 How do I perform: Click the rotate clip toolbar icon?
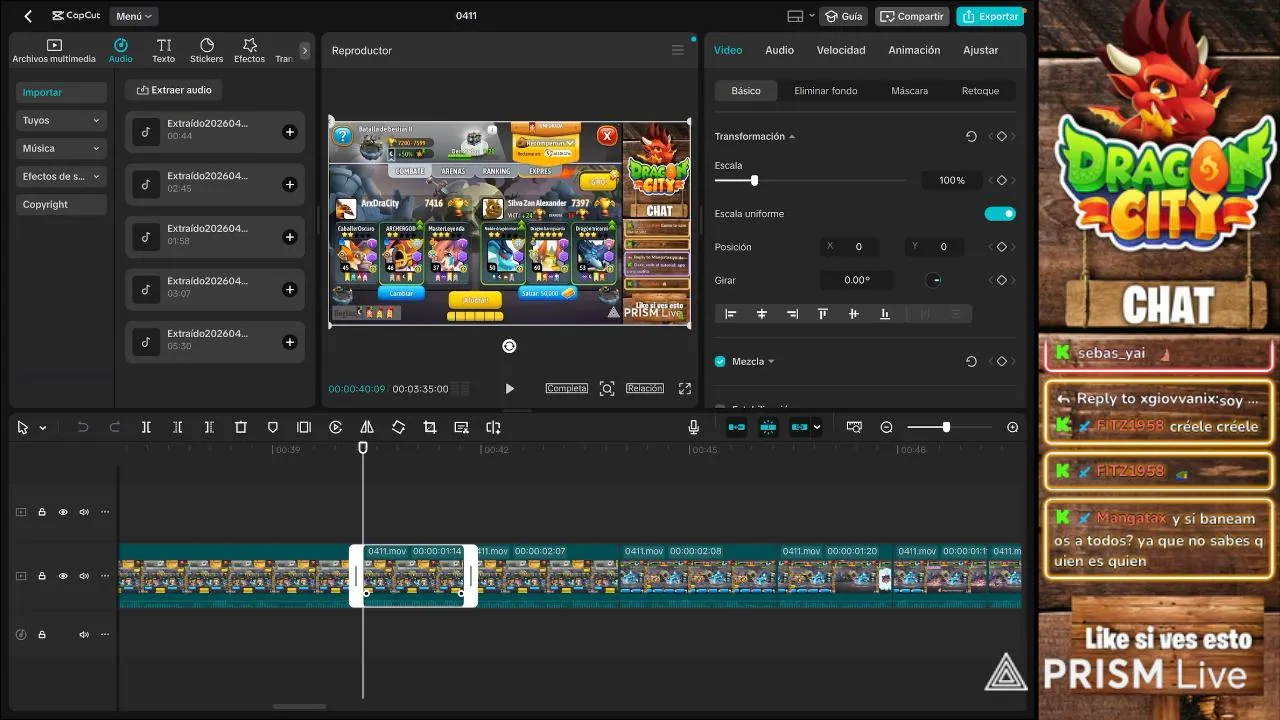(398, 427)
